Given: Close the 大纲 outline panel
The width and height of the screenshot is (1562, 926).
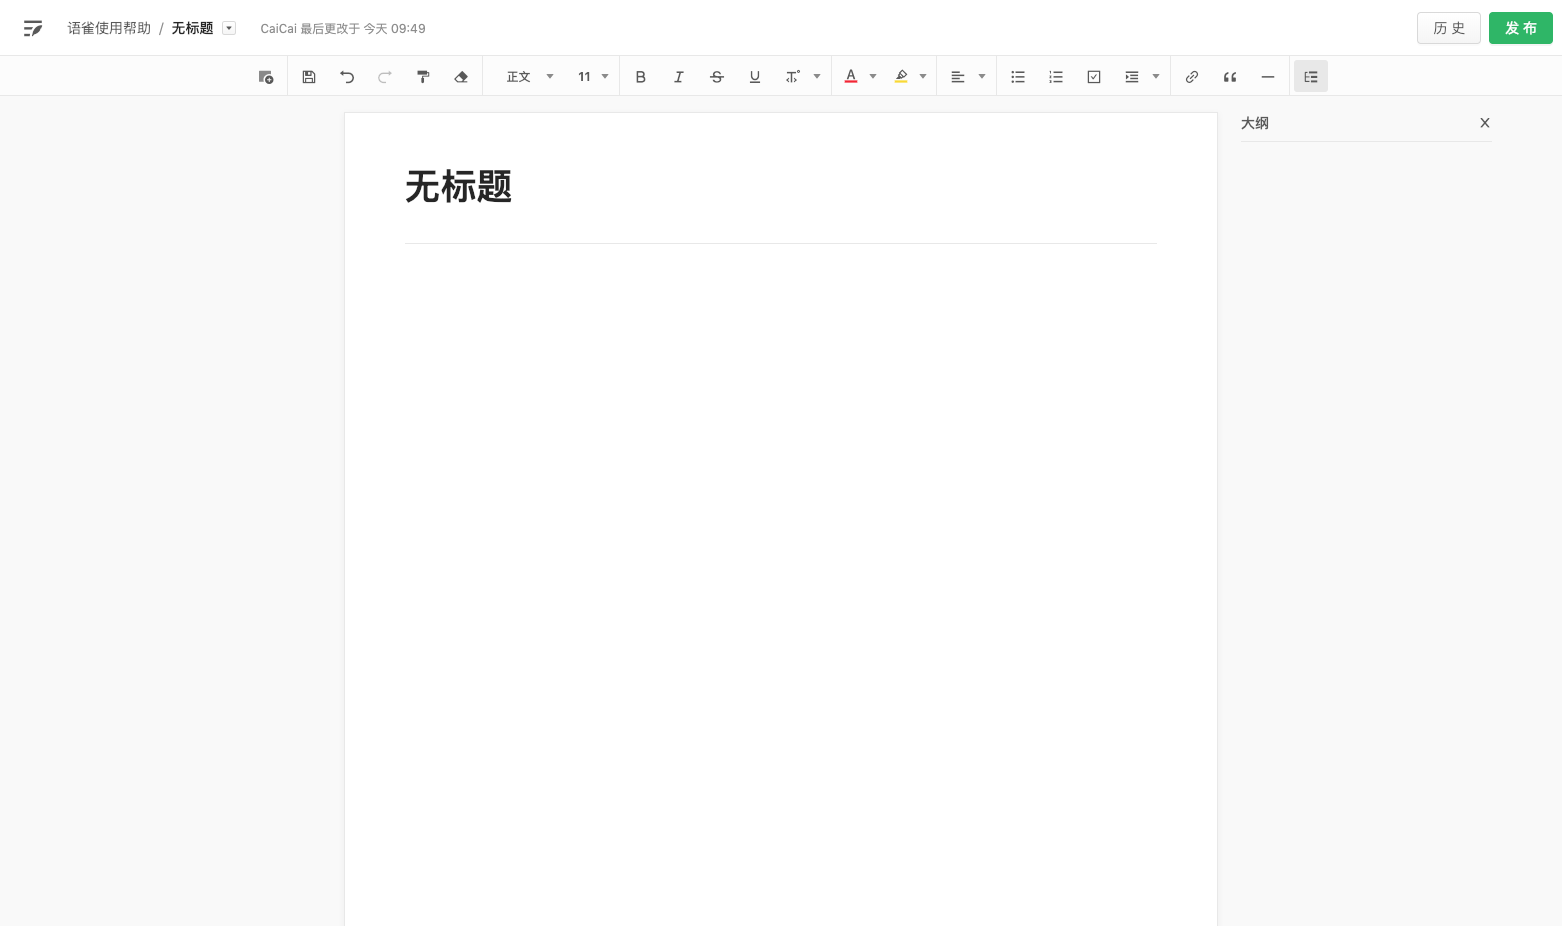Looking at the screenshot, I should click(1485, 122).
